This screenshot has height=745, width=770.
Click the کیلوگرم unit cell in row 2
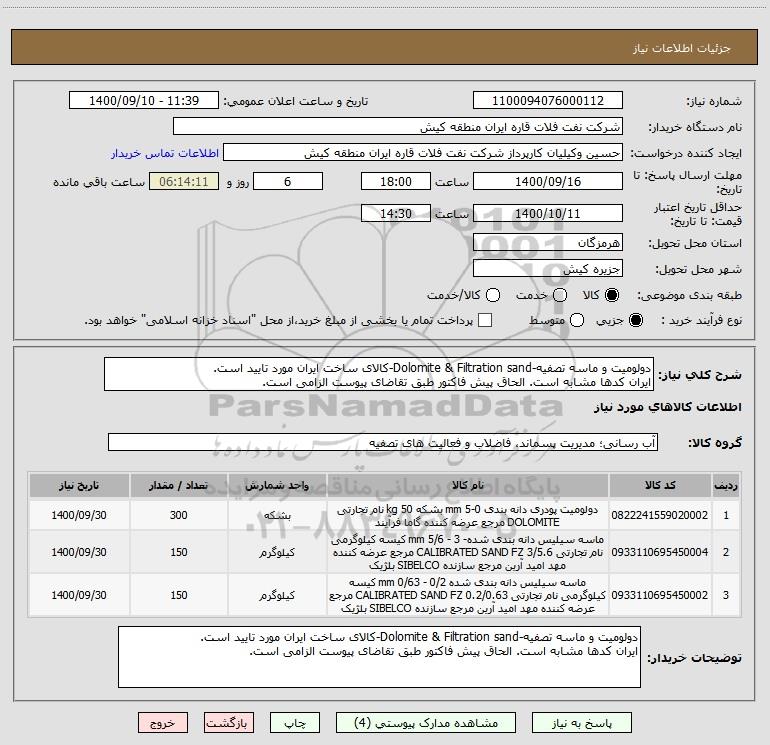[277, 552]
